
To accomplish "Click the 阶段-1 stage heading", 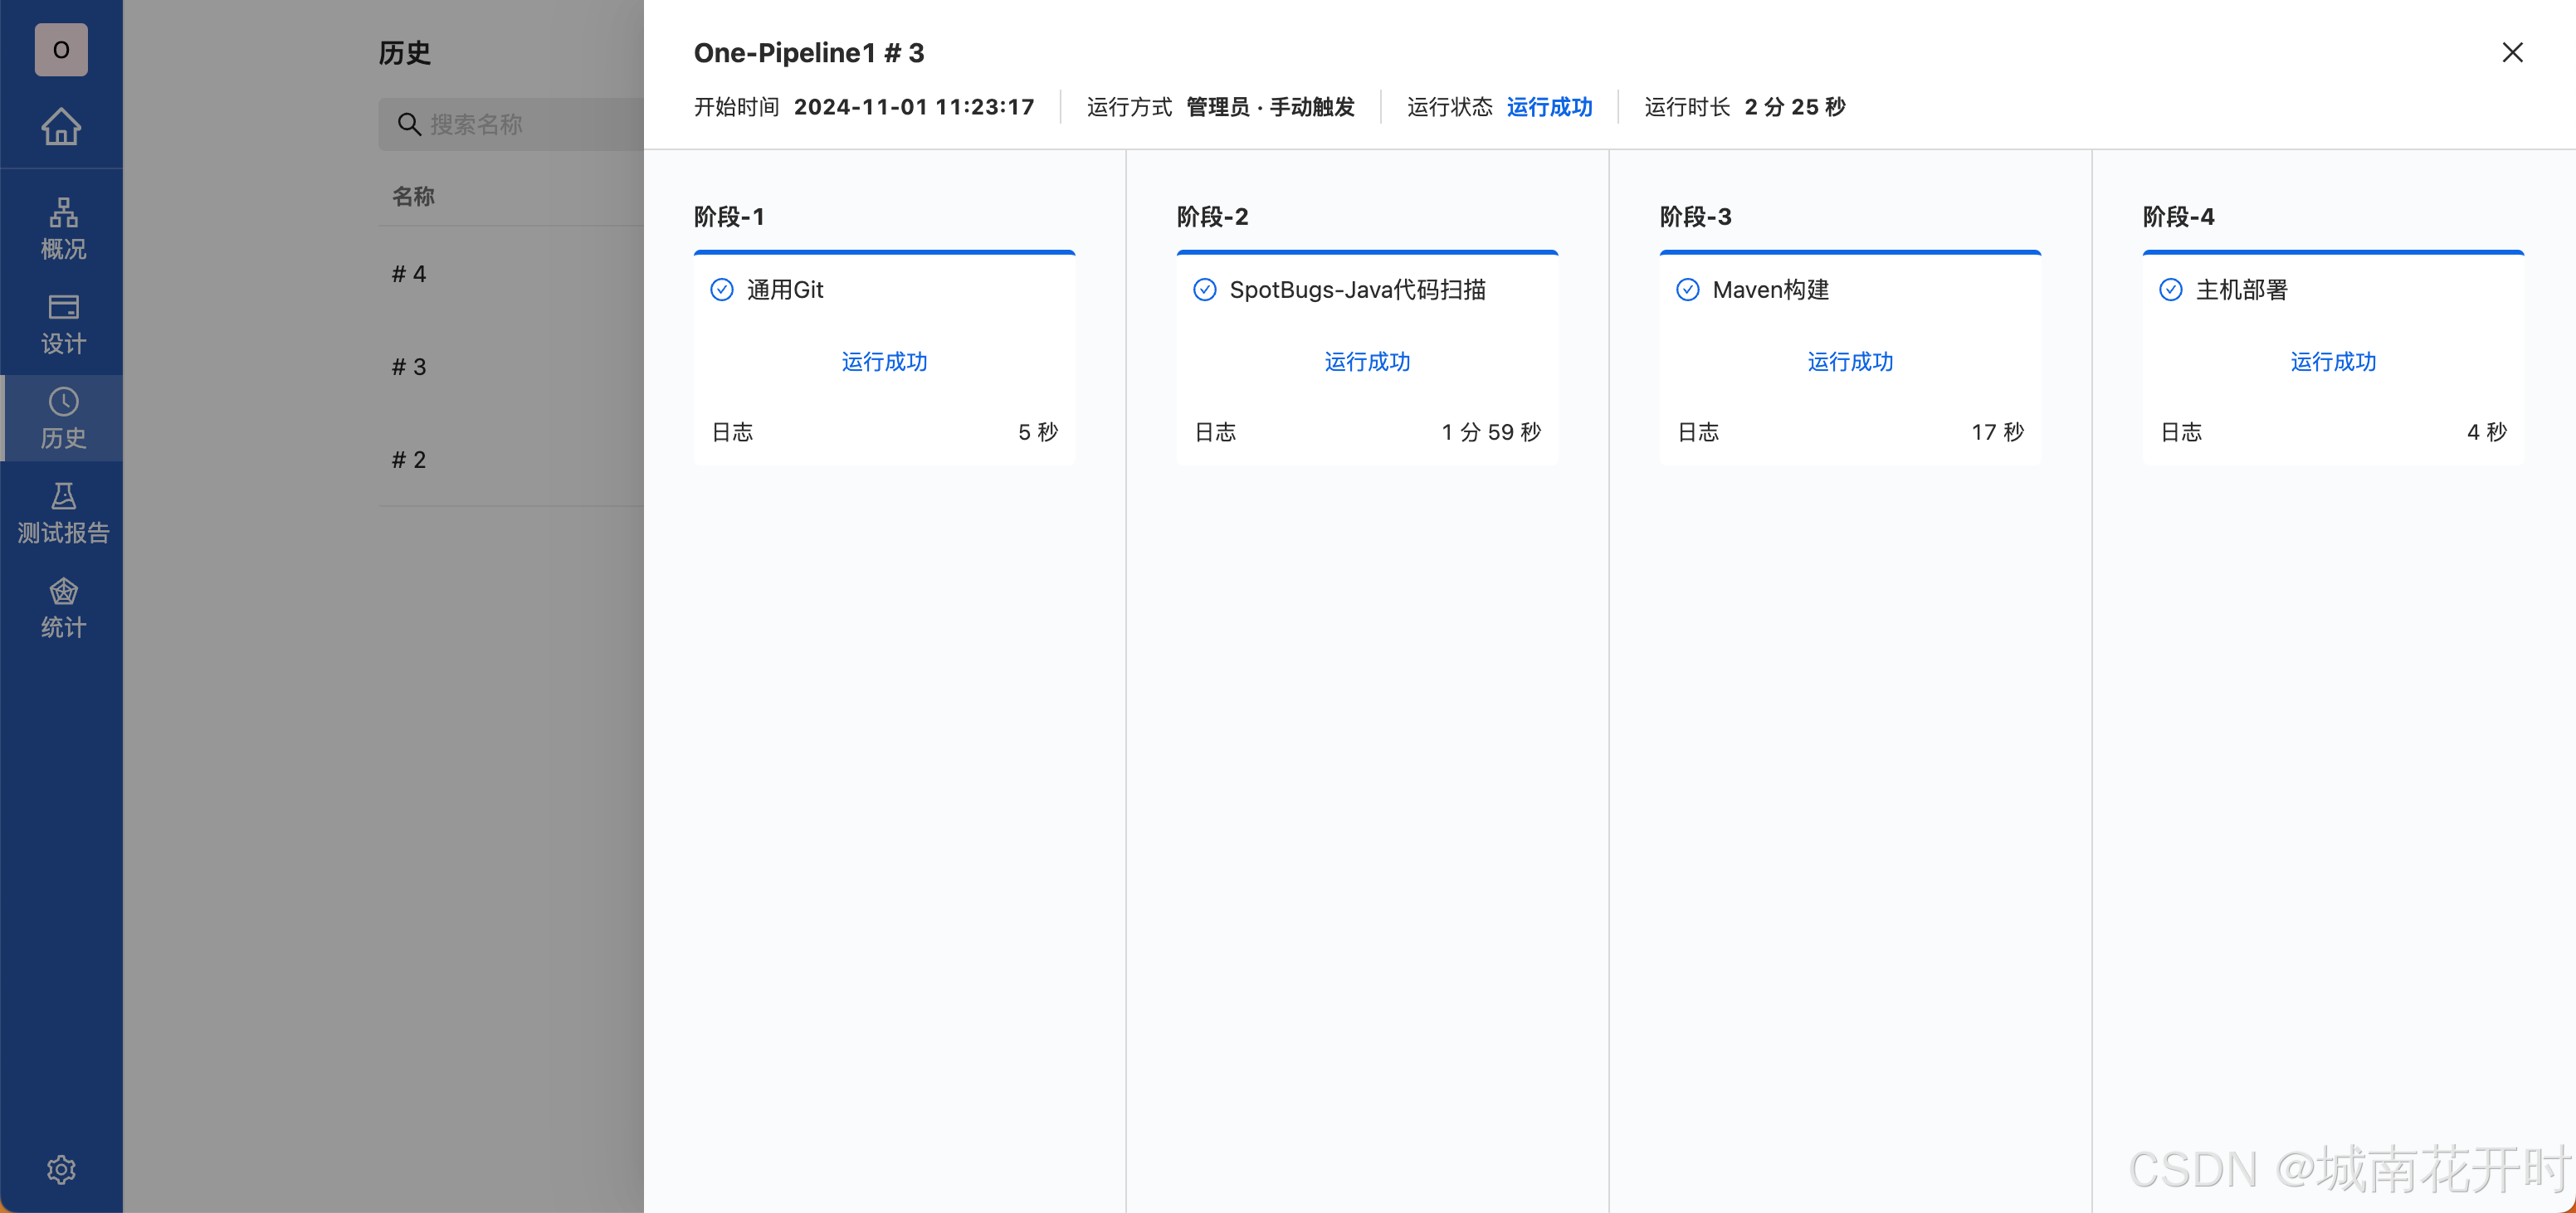I will [x=729, y=217].
